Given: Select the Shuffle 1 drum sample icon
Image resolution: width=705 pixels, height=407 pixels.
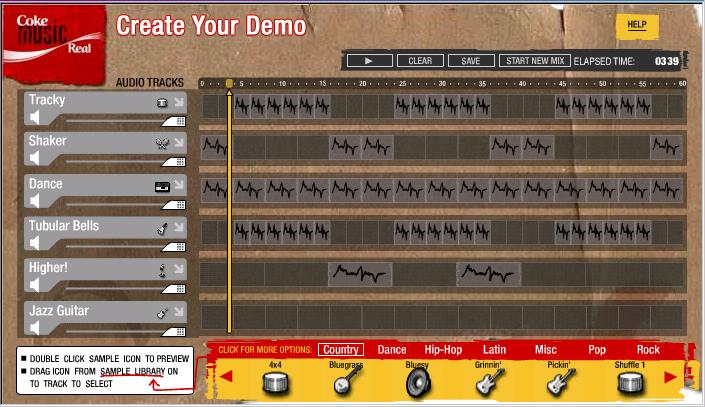Looking at the screenshot, I should click(x=630, y=384).
